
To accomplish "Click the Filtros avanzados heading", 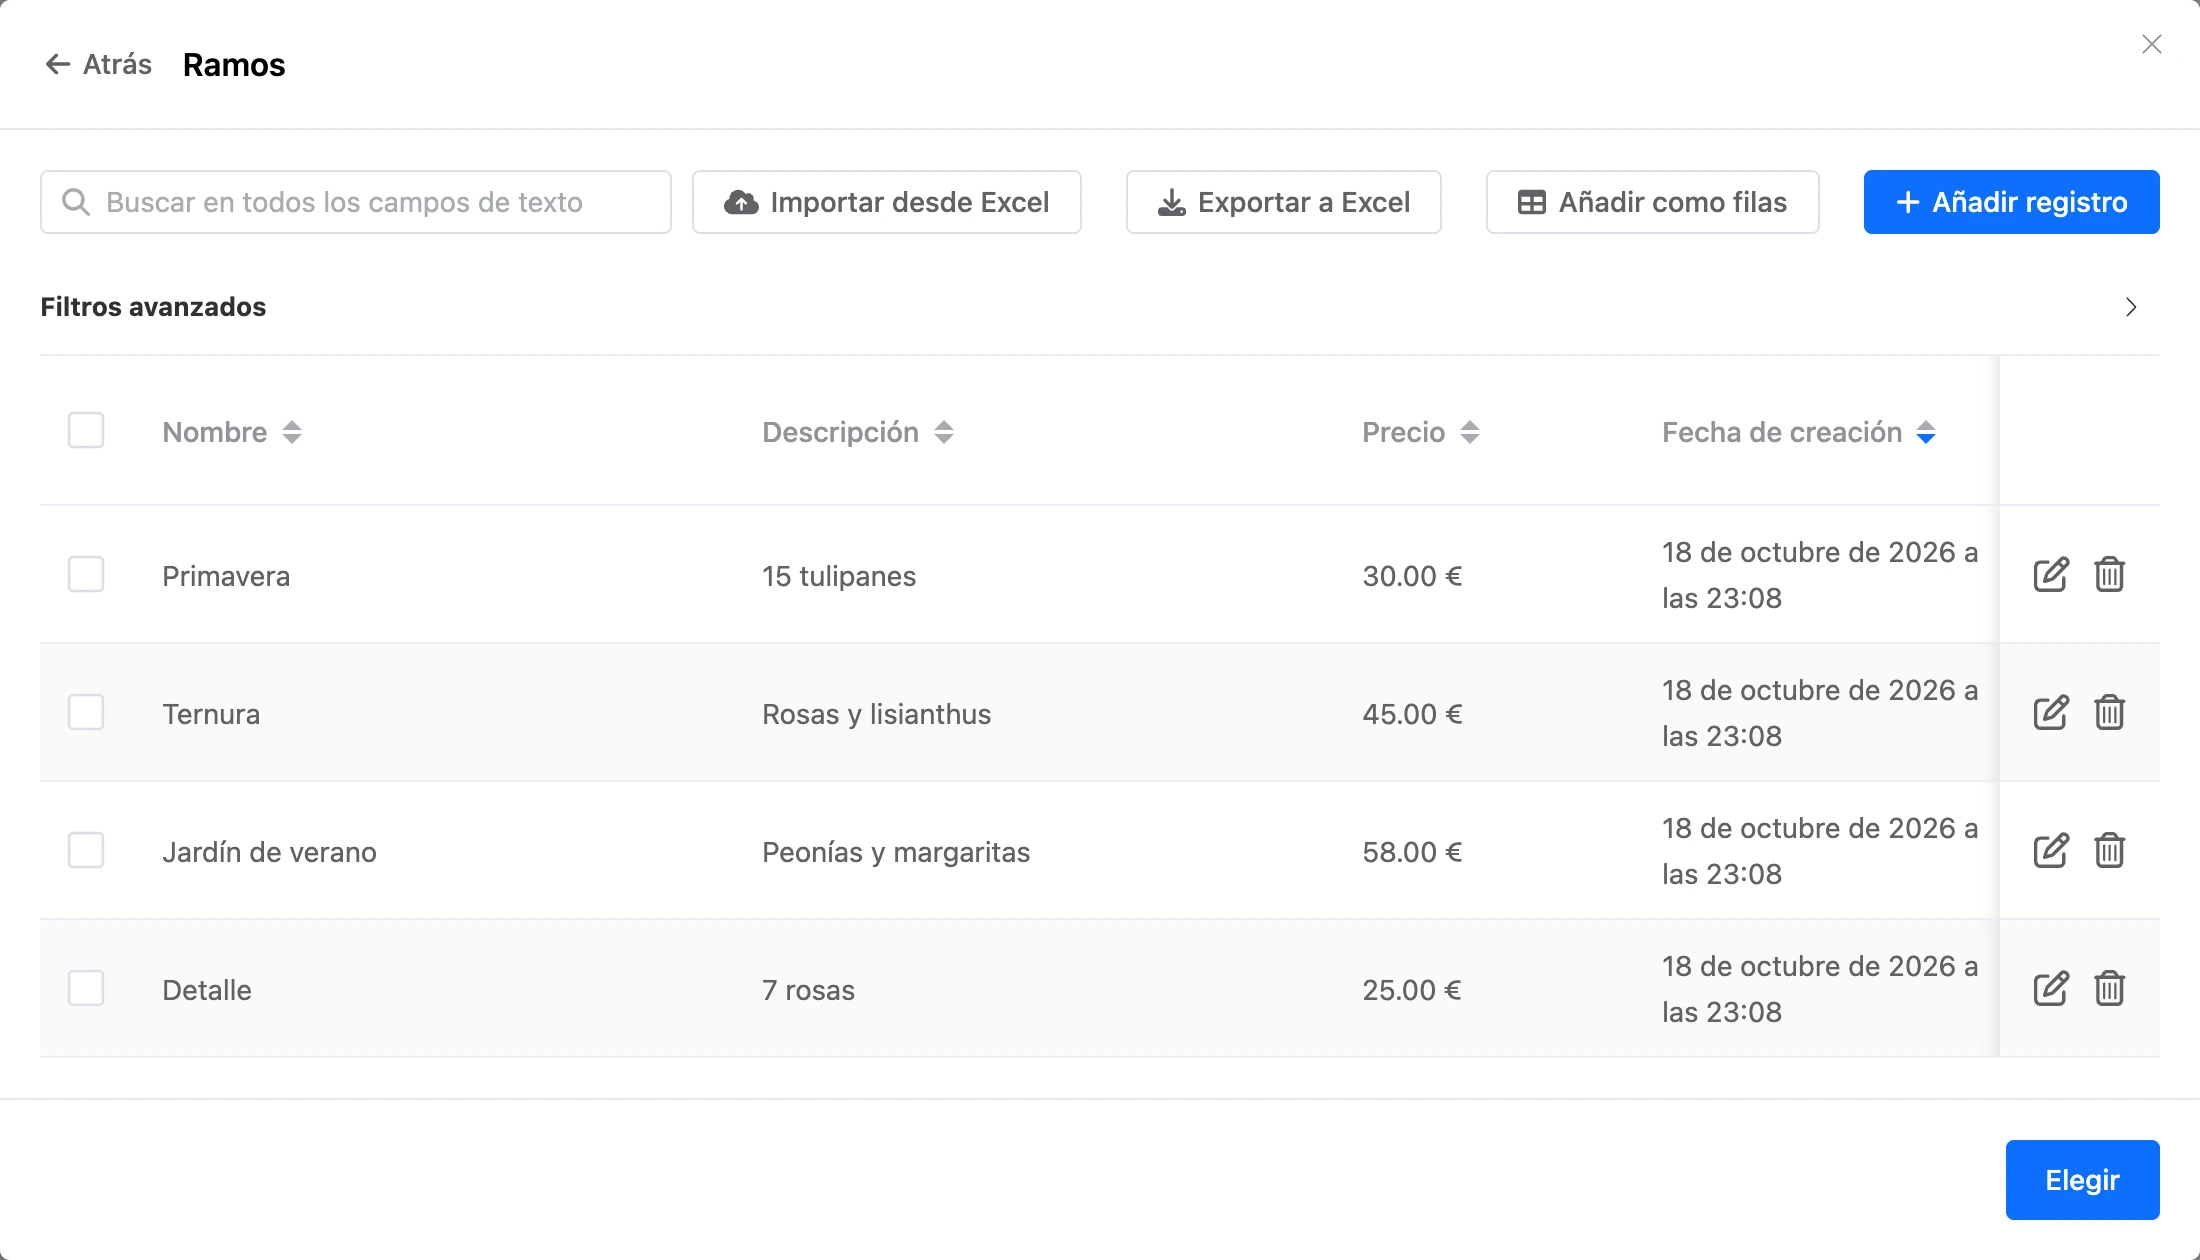I will click(x=153, y=307).
